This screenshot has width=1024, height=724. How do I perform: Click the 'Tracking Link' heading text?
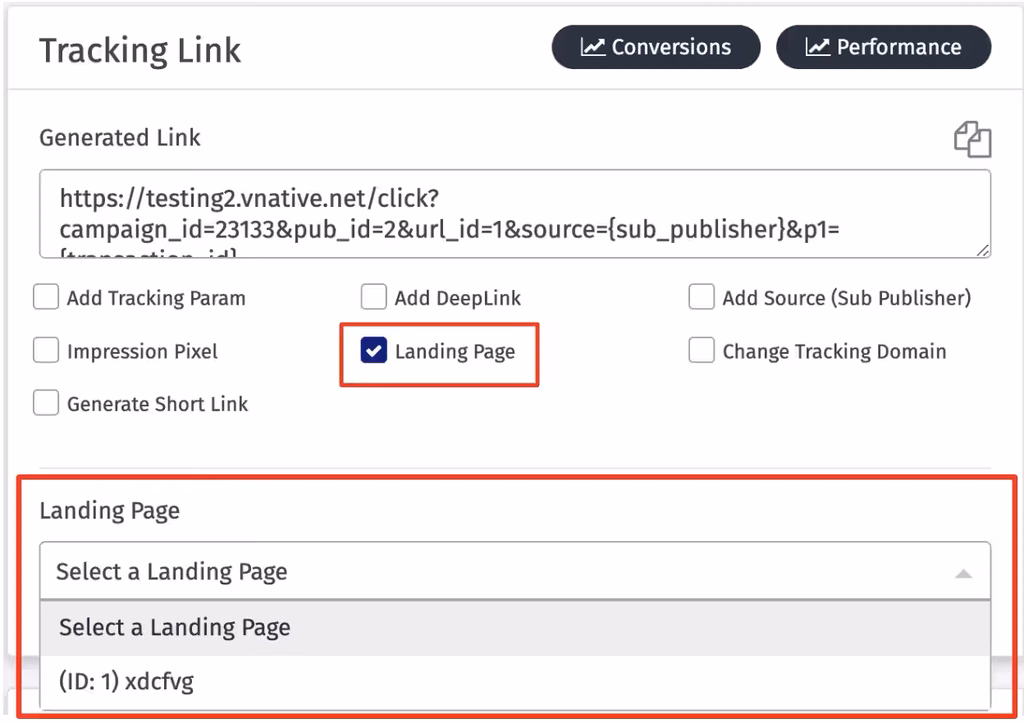tap(140, 50)
